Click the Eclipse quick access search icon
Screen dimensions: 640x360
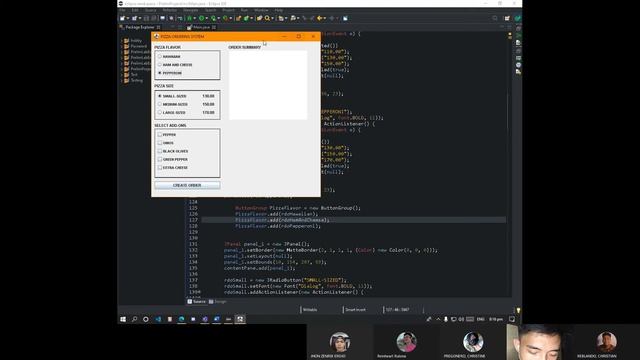tap(495, 18)
